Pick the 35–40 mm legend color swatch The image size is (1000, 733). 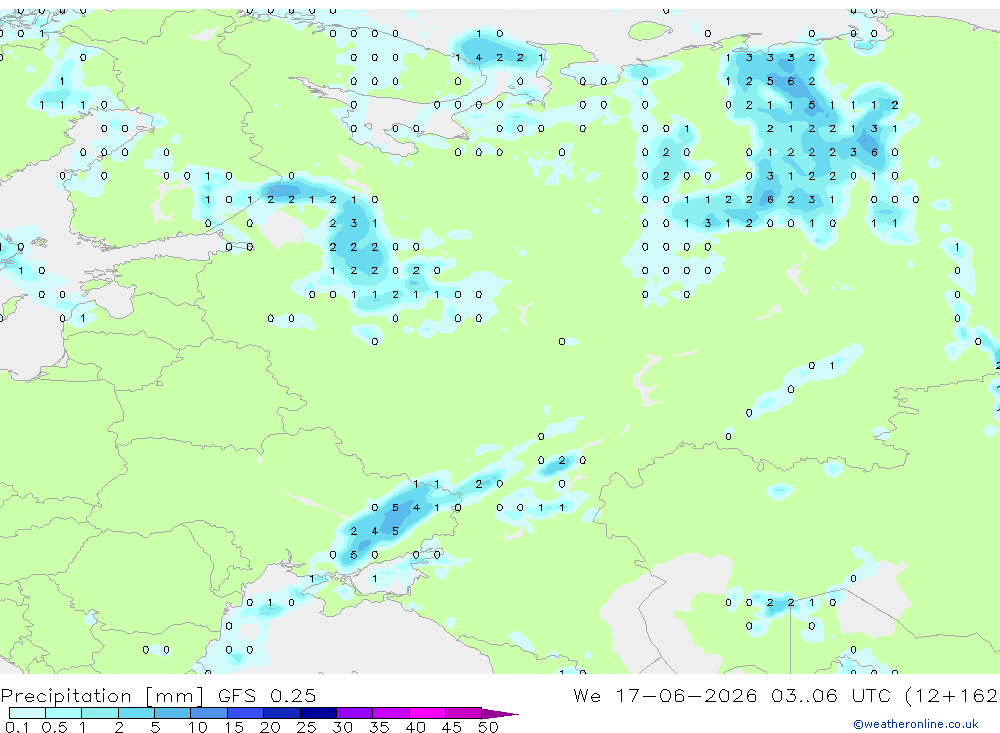click(390, 713)
